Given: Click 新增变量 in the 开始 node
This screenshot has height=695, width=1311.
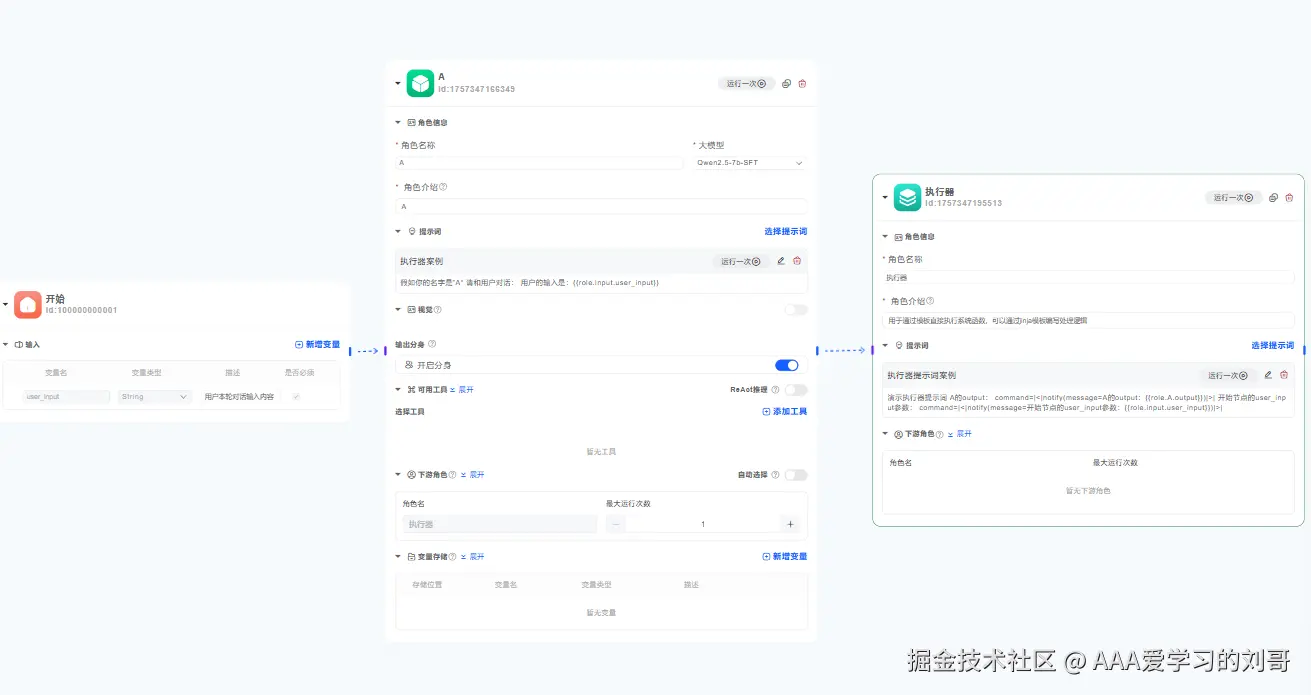Looking at the screenshot, I should click(x=317, y=345).
